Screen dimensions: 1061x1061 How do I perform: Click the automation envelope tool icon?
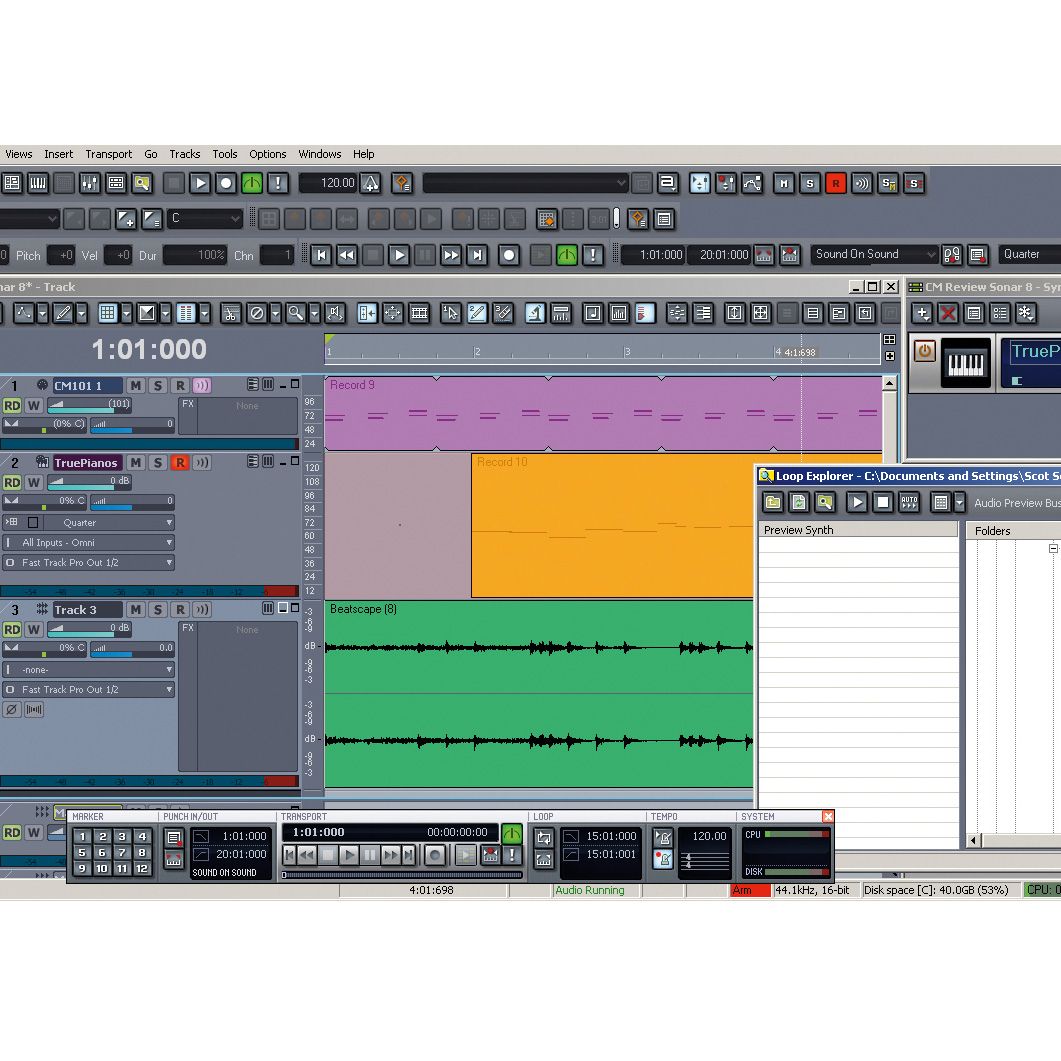click(x=752, y=183)
